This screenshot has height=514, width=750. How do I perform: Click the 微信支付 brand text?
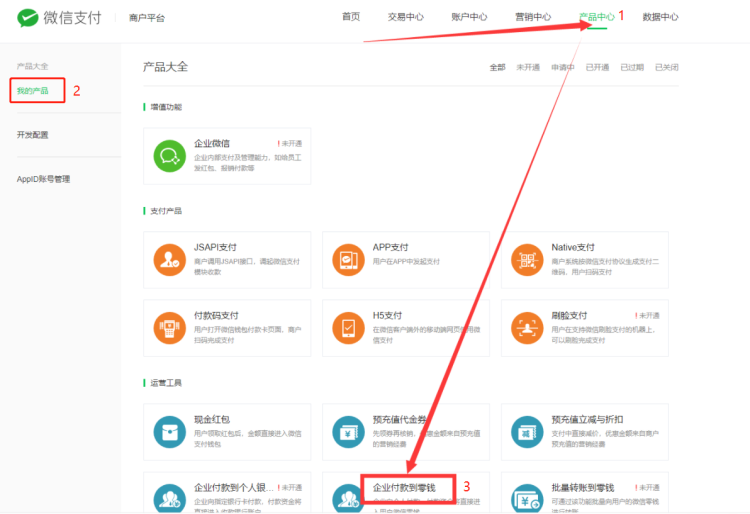pyautogui.click(x=73, y=18)
